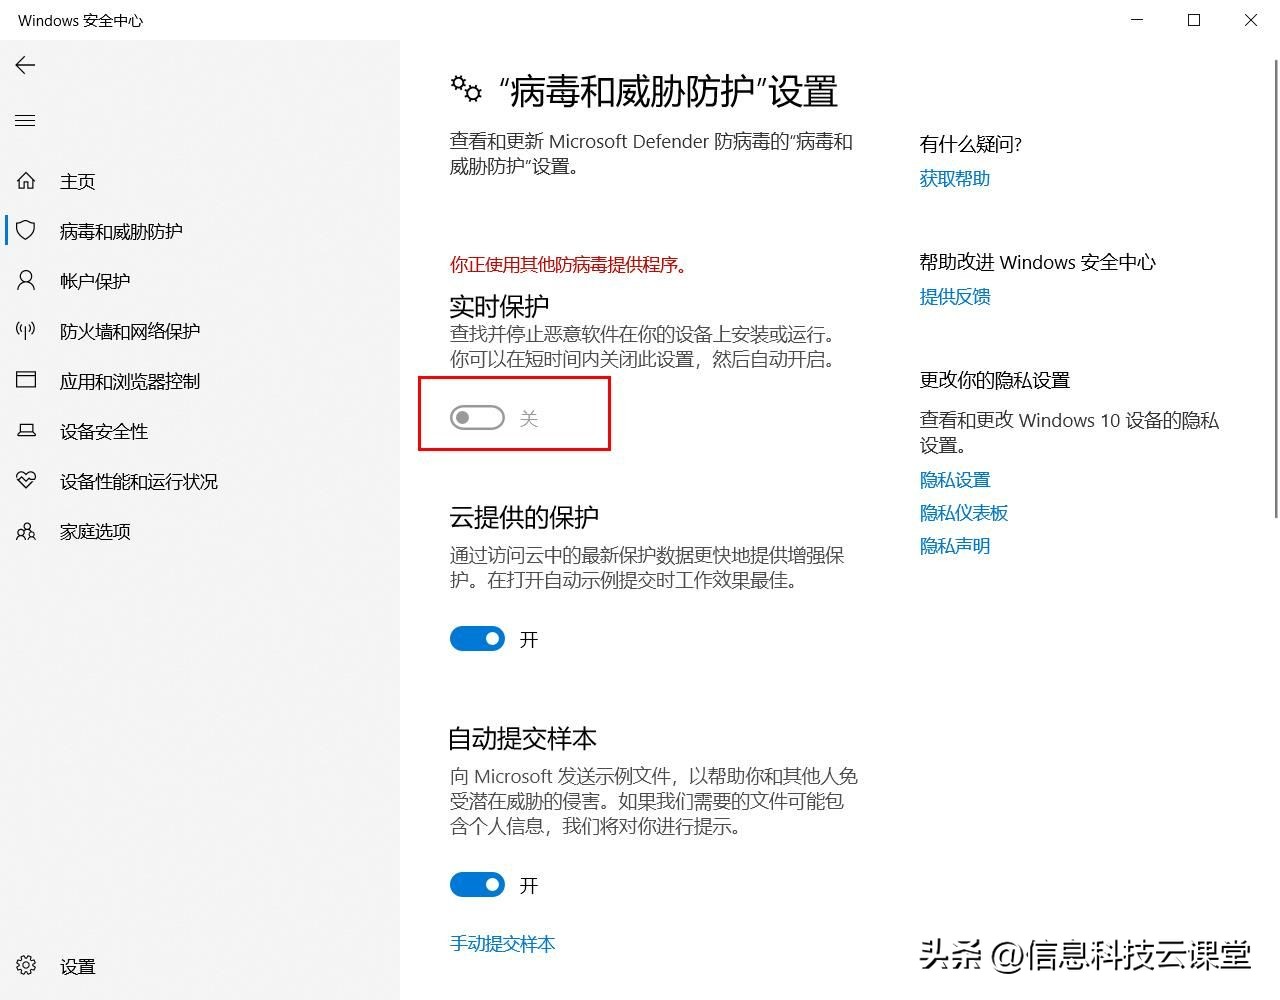The width and height of the screenshot is (1280, 1000).
Task: Open 隐私设置
Action: [954, 479]
